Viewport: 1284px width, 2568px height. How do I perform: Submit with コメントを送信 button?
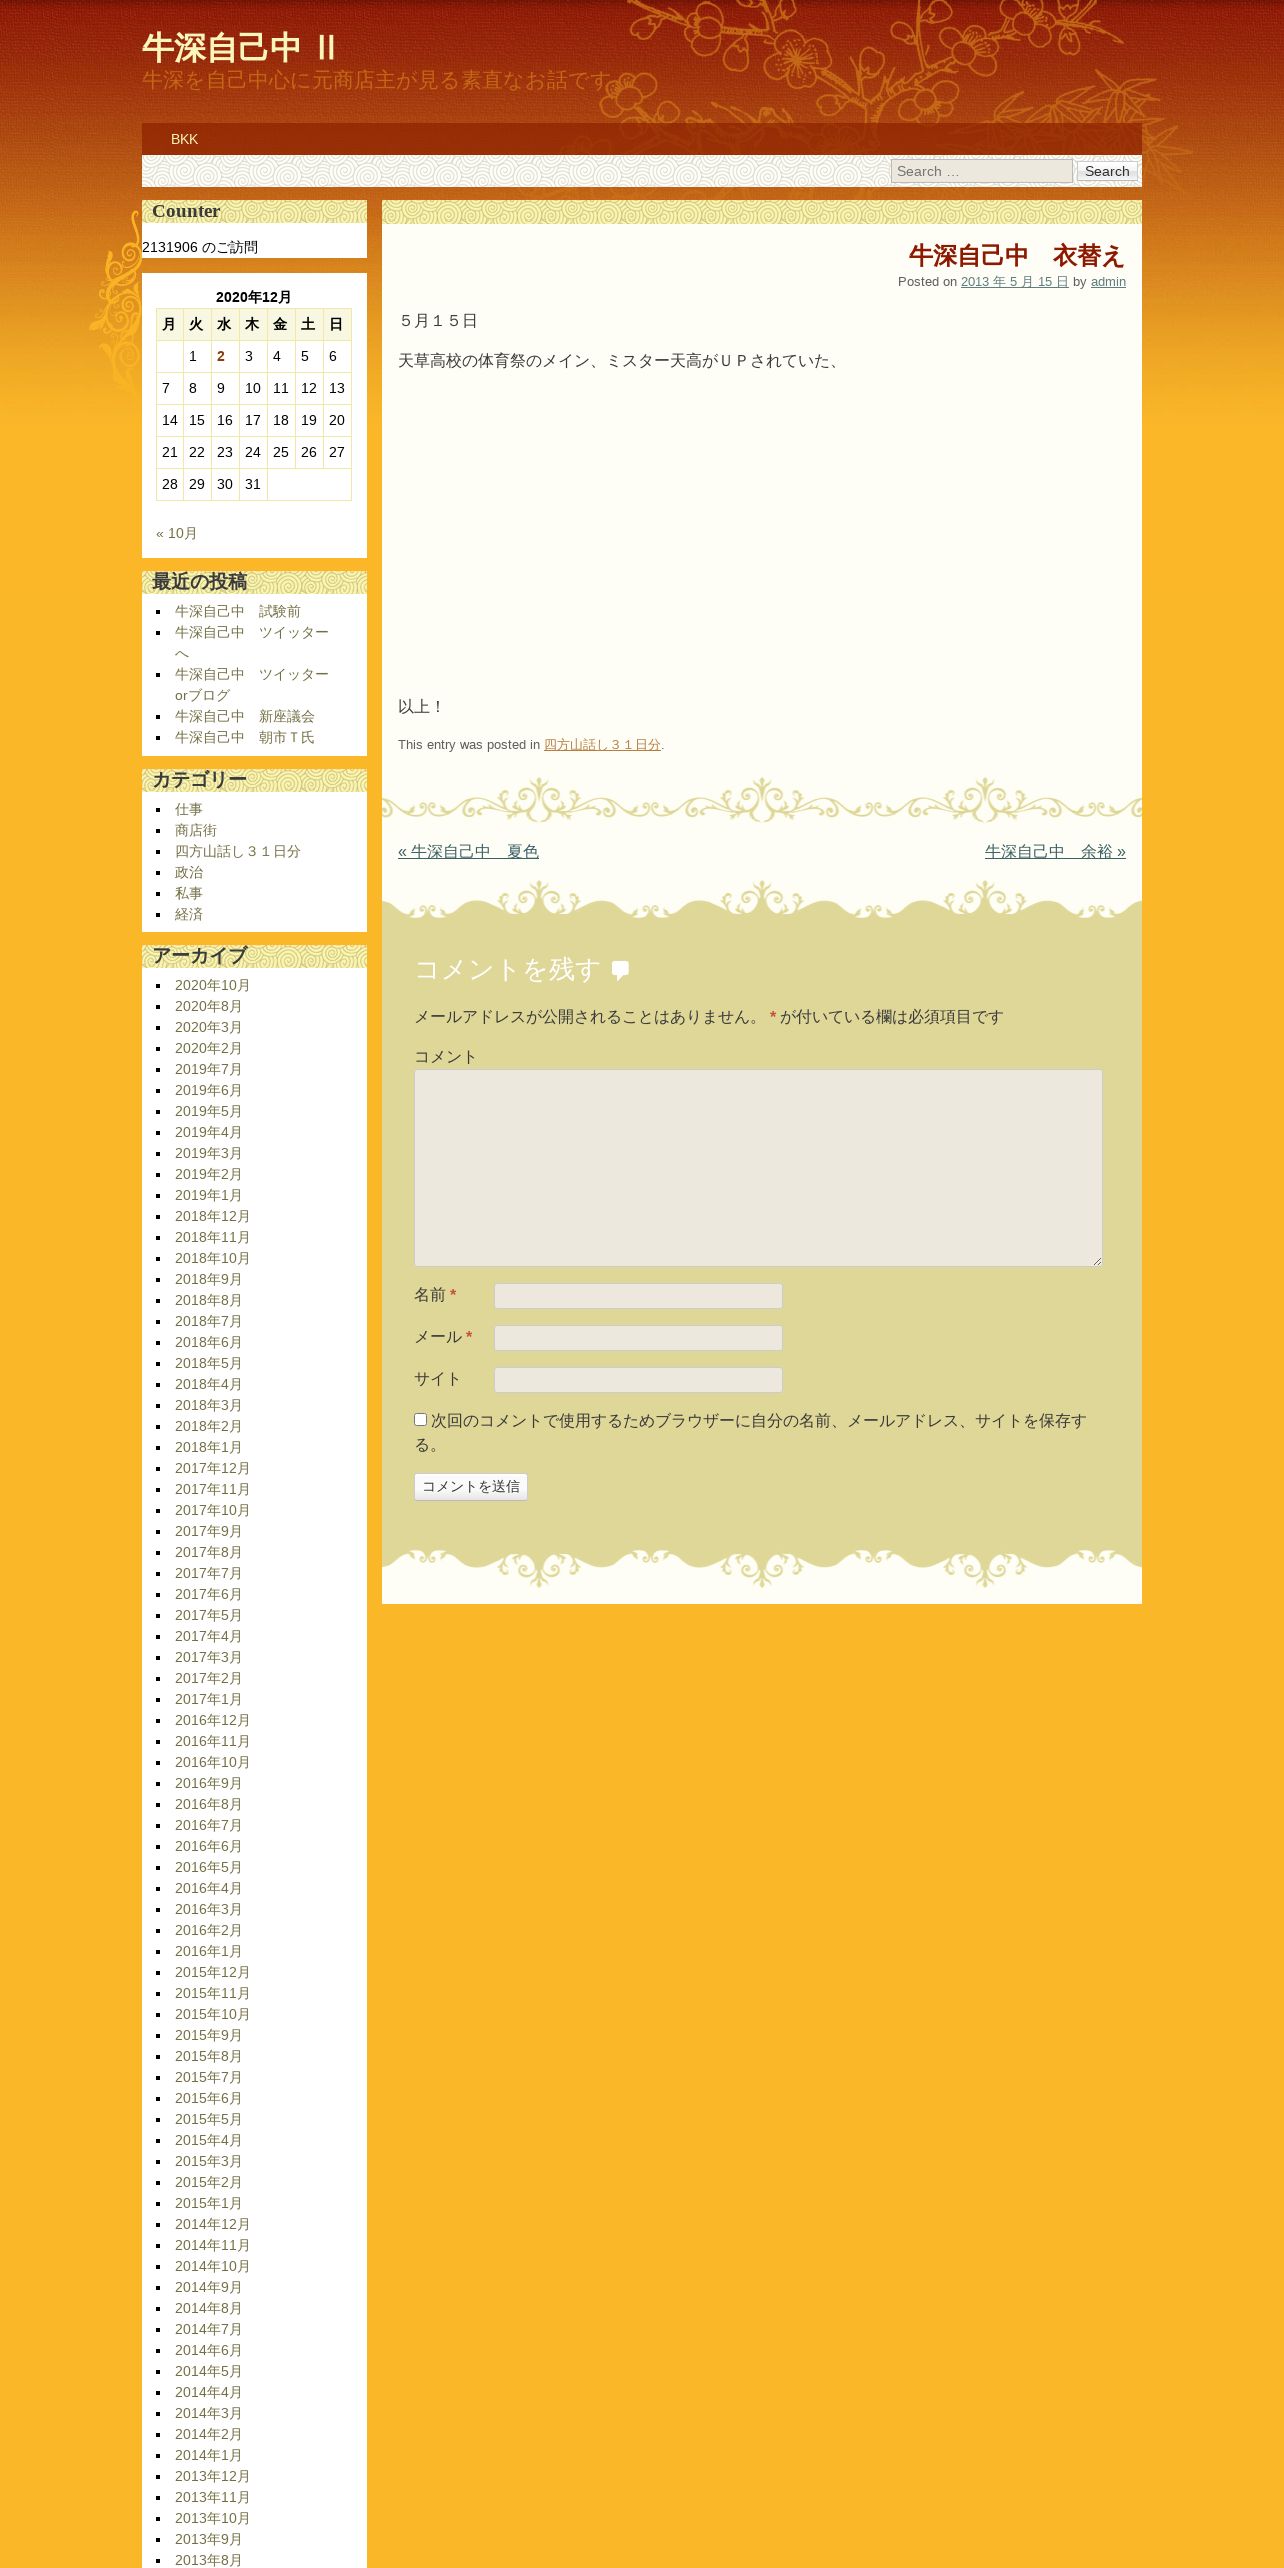pyautogui.click(x=471, y=1487)
